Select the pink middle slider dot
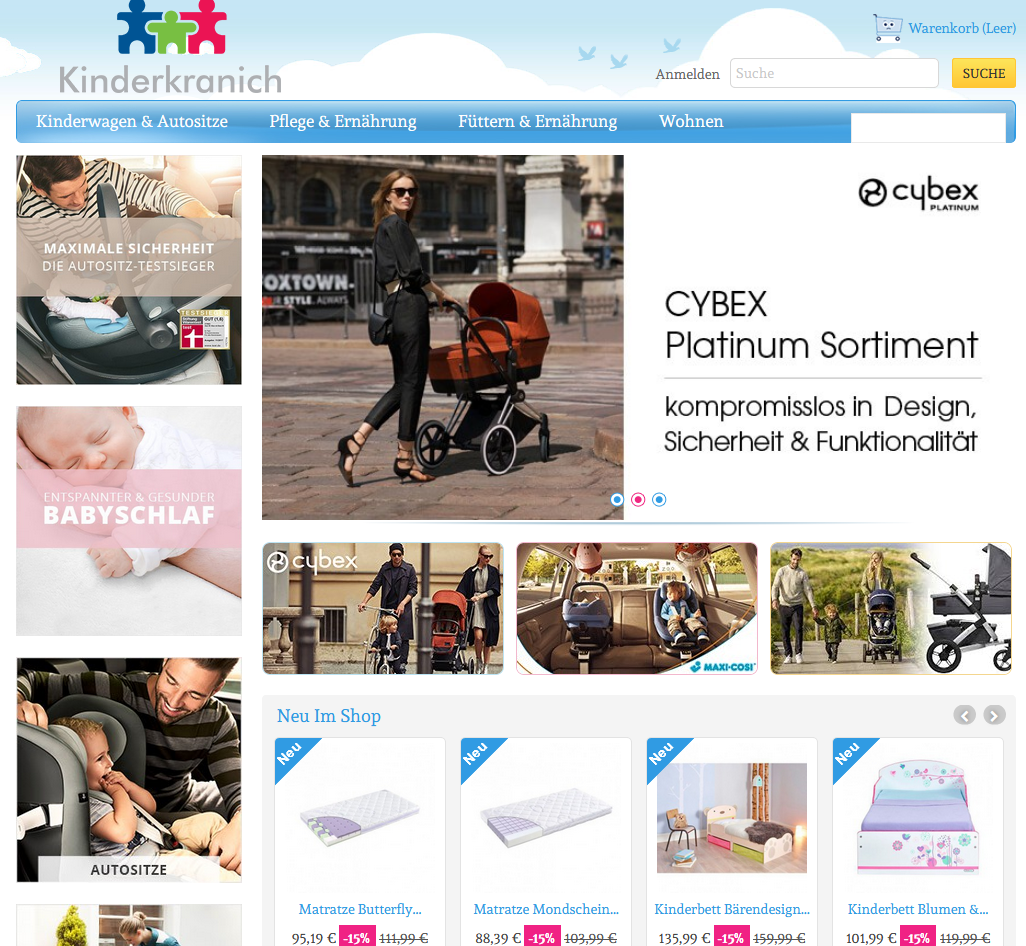Viewport: 1026px width, 946px height. coord(638,500)
